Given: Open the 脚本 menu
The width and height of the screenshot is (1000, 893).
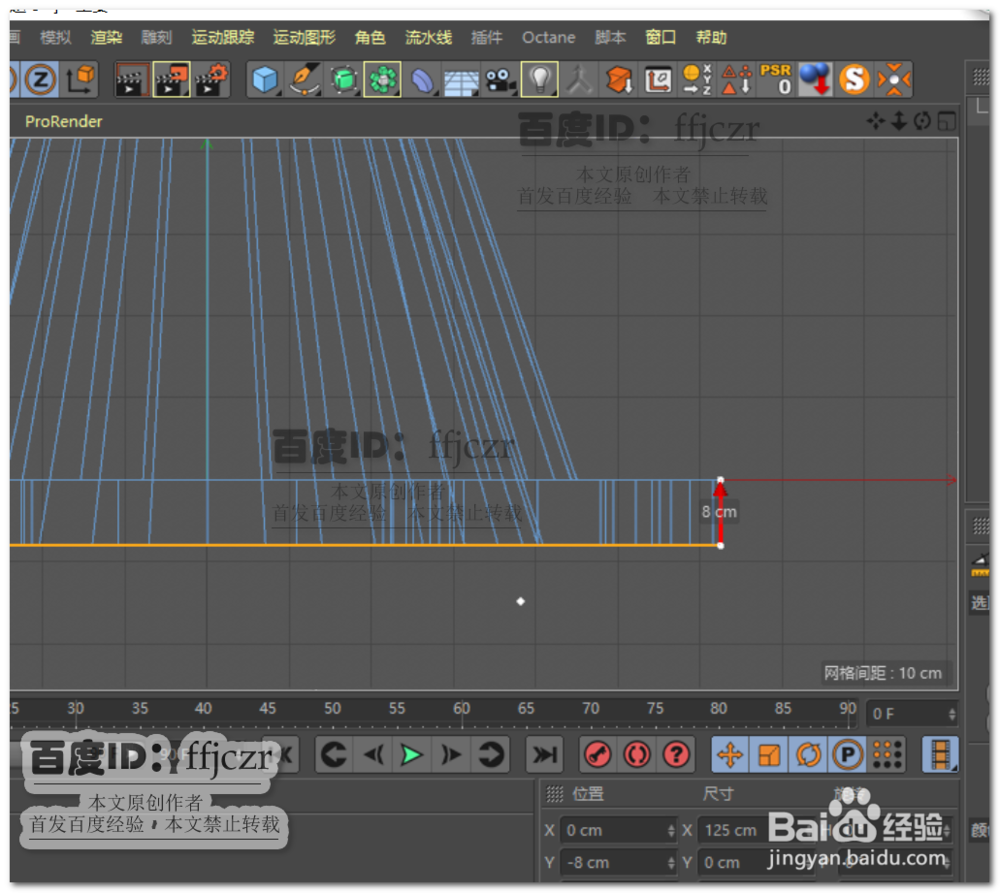Looking at the screenshot, I should coord(610,37).
